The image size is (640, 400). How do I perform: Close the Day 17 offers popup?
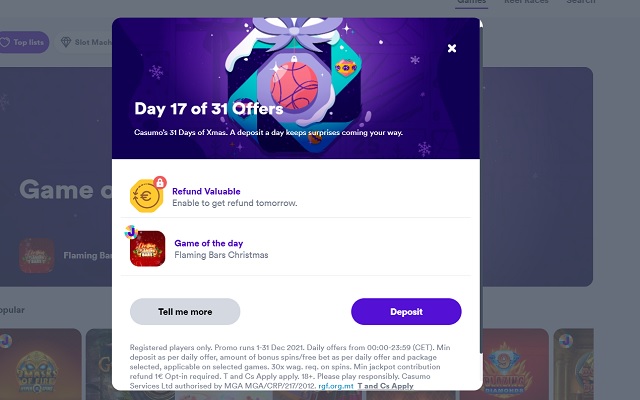pyautogui.click(x=451, y=48)
